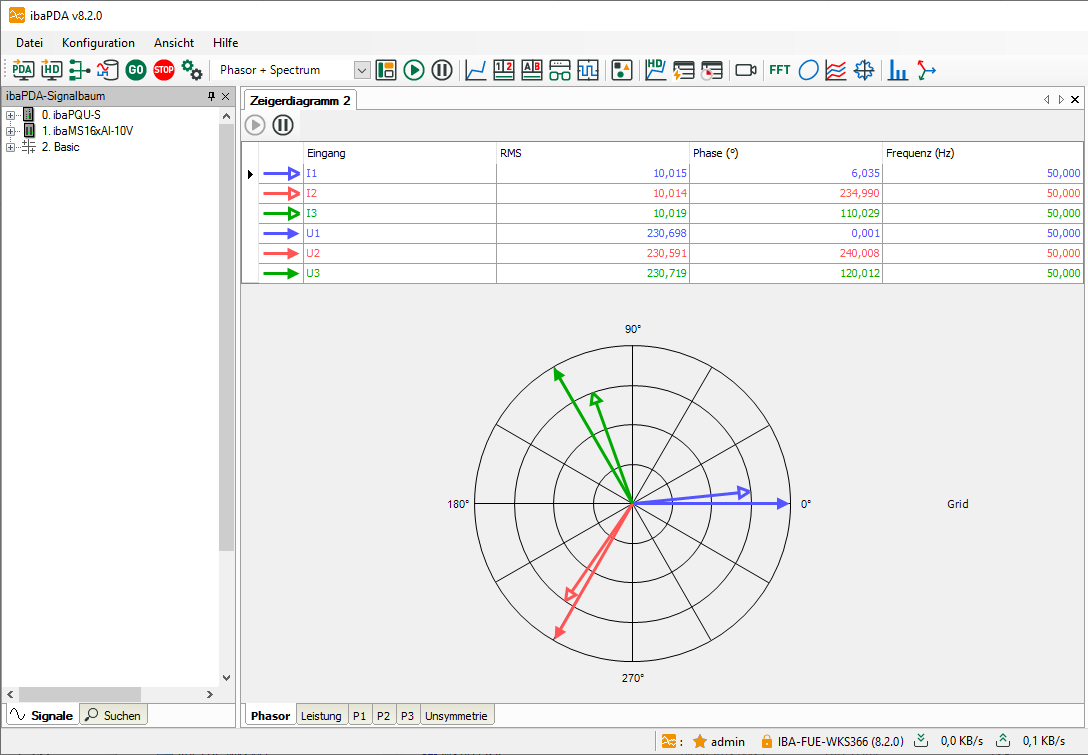The height and width of the screenshot is (755, 1088).
Task: Add a trend graph view from toolbar
Action: tap(477, 70)
